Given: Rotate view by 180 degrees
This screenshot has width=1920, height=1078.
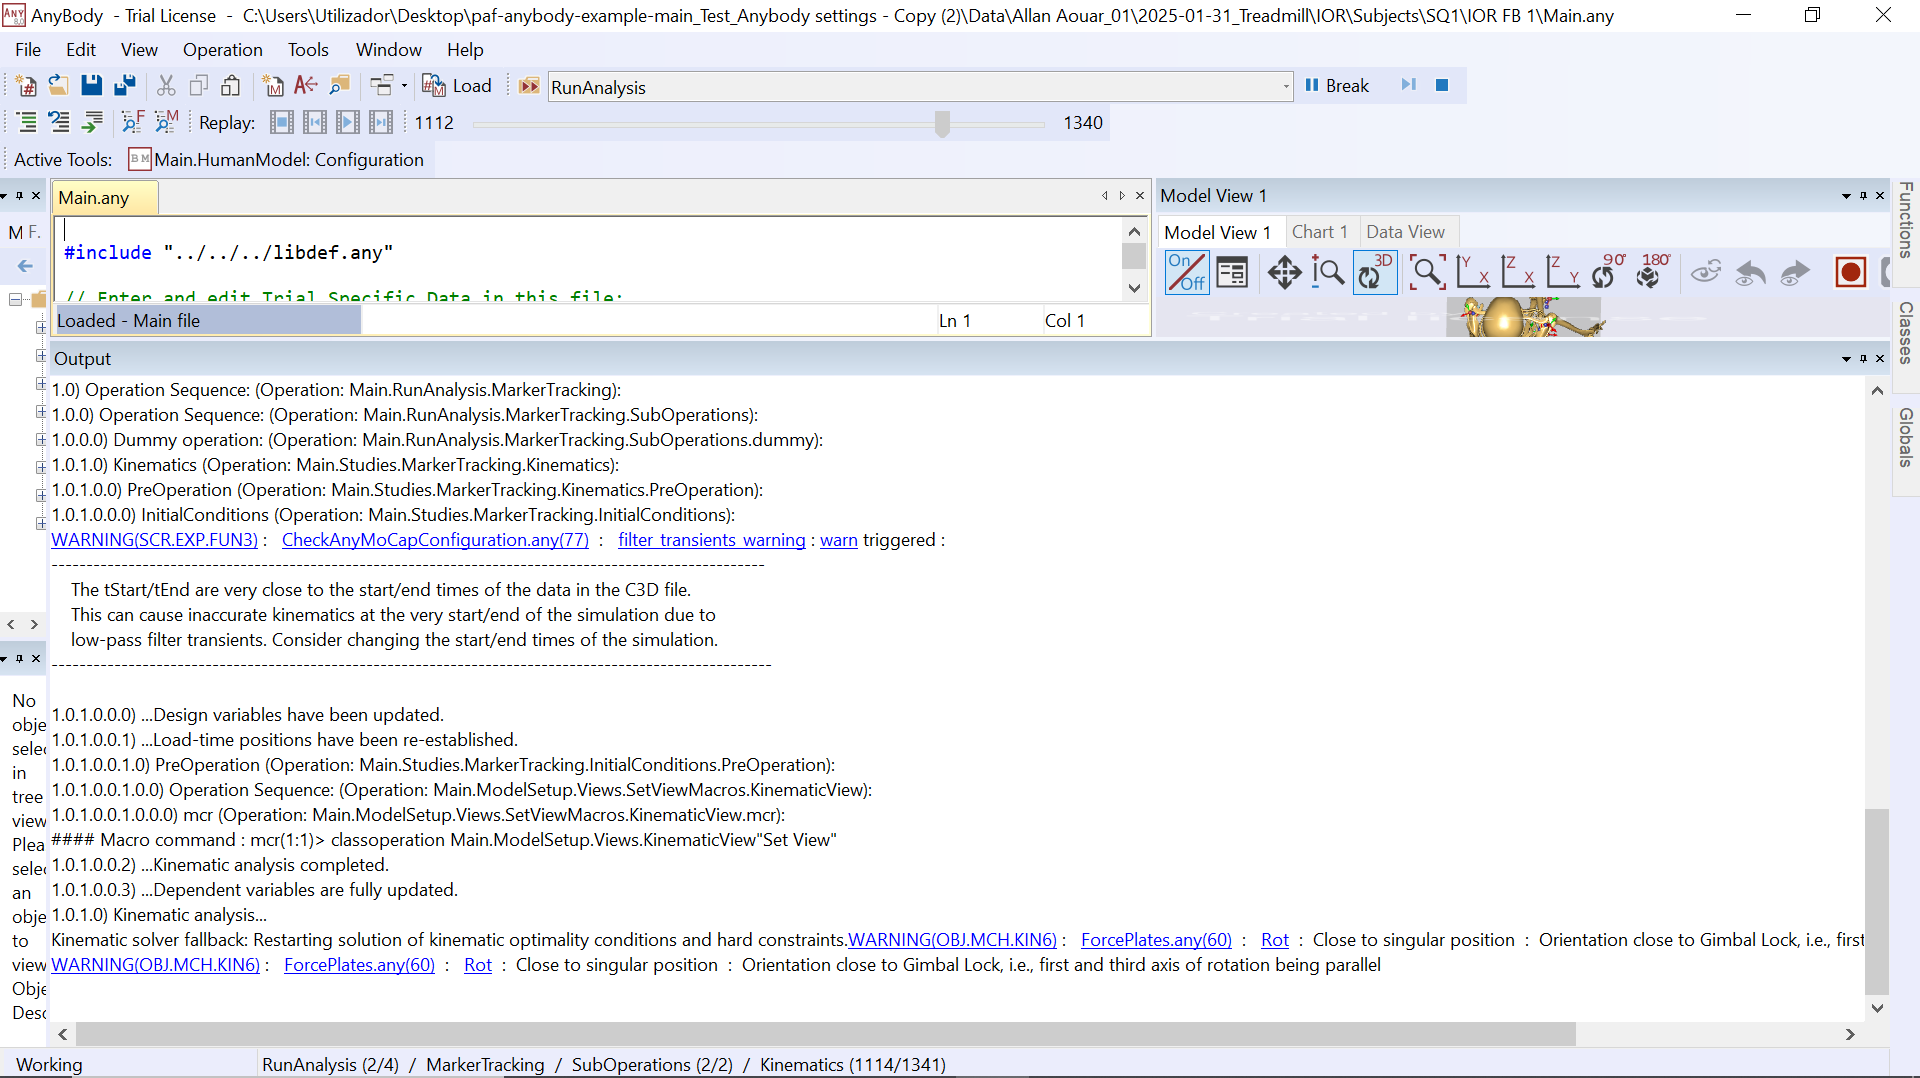Looking at the screenshot, I should (1653, 272).
